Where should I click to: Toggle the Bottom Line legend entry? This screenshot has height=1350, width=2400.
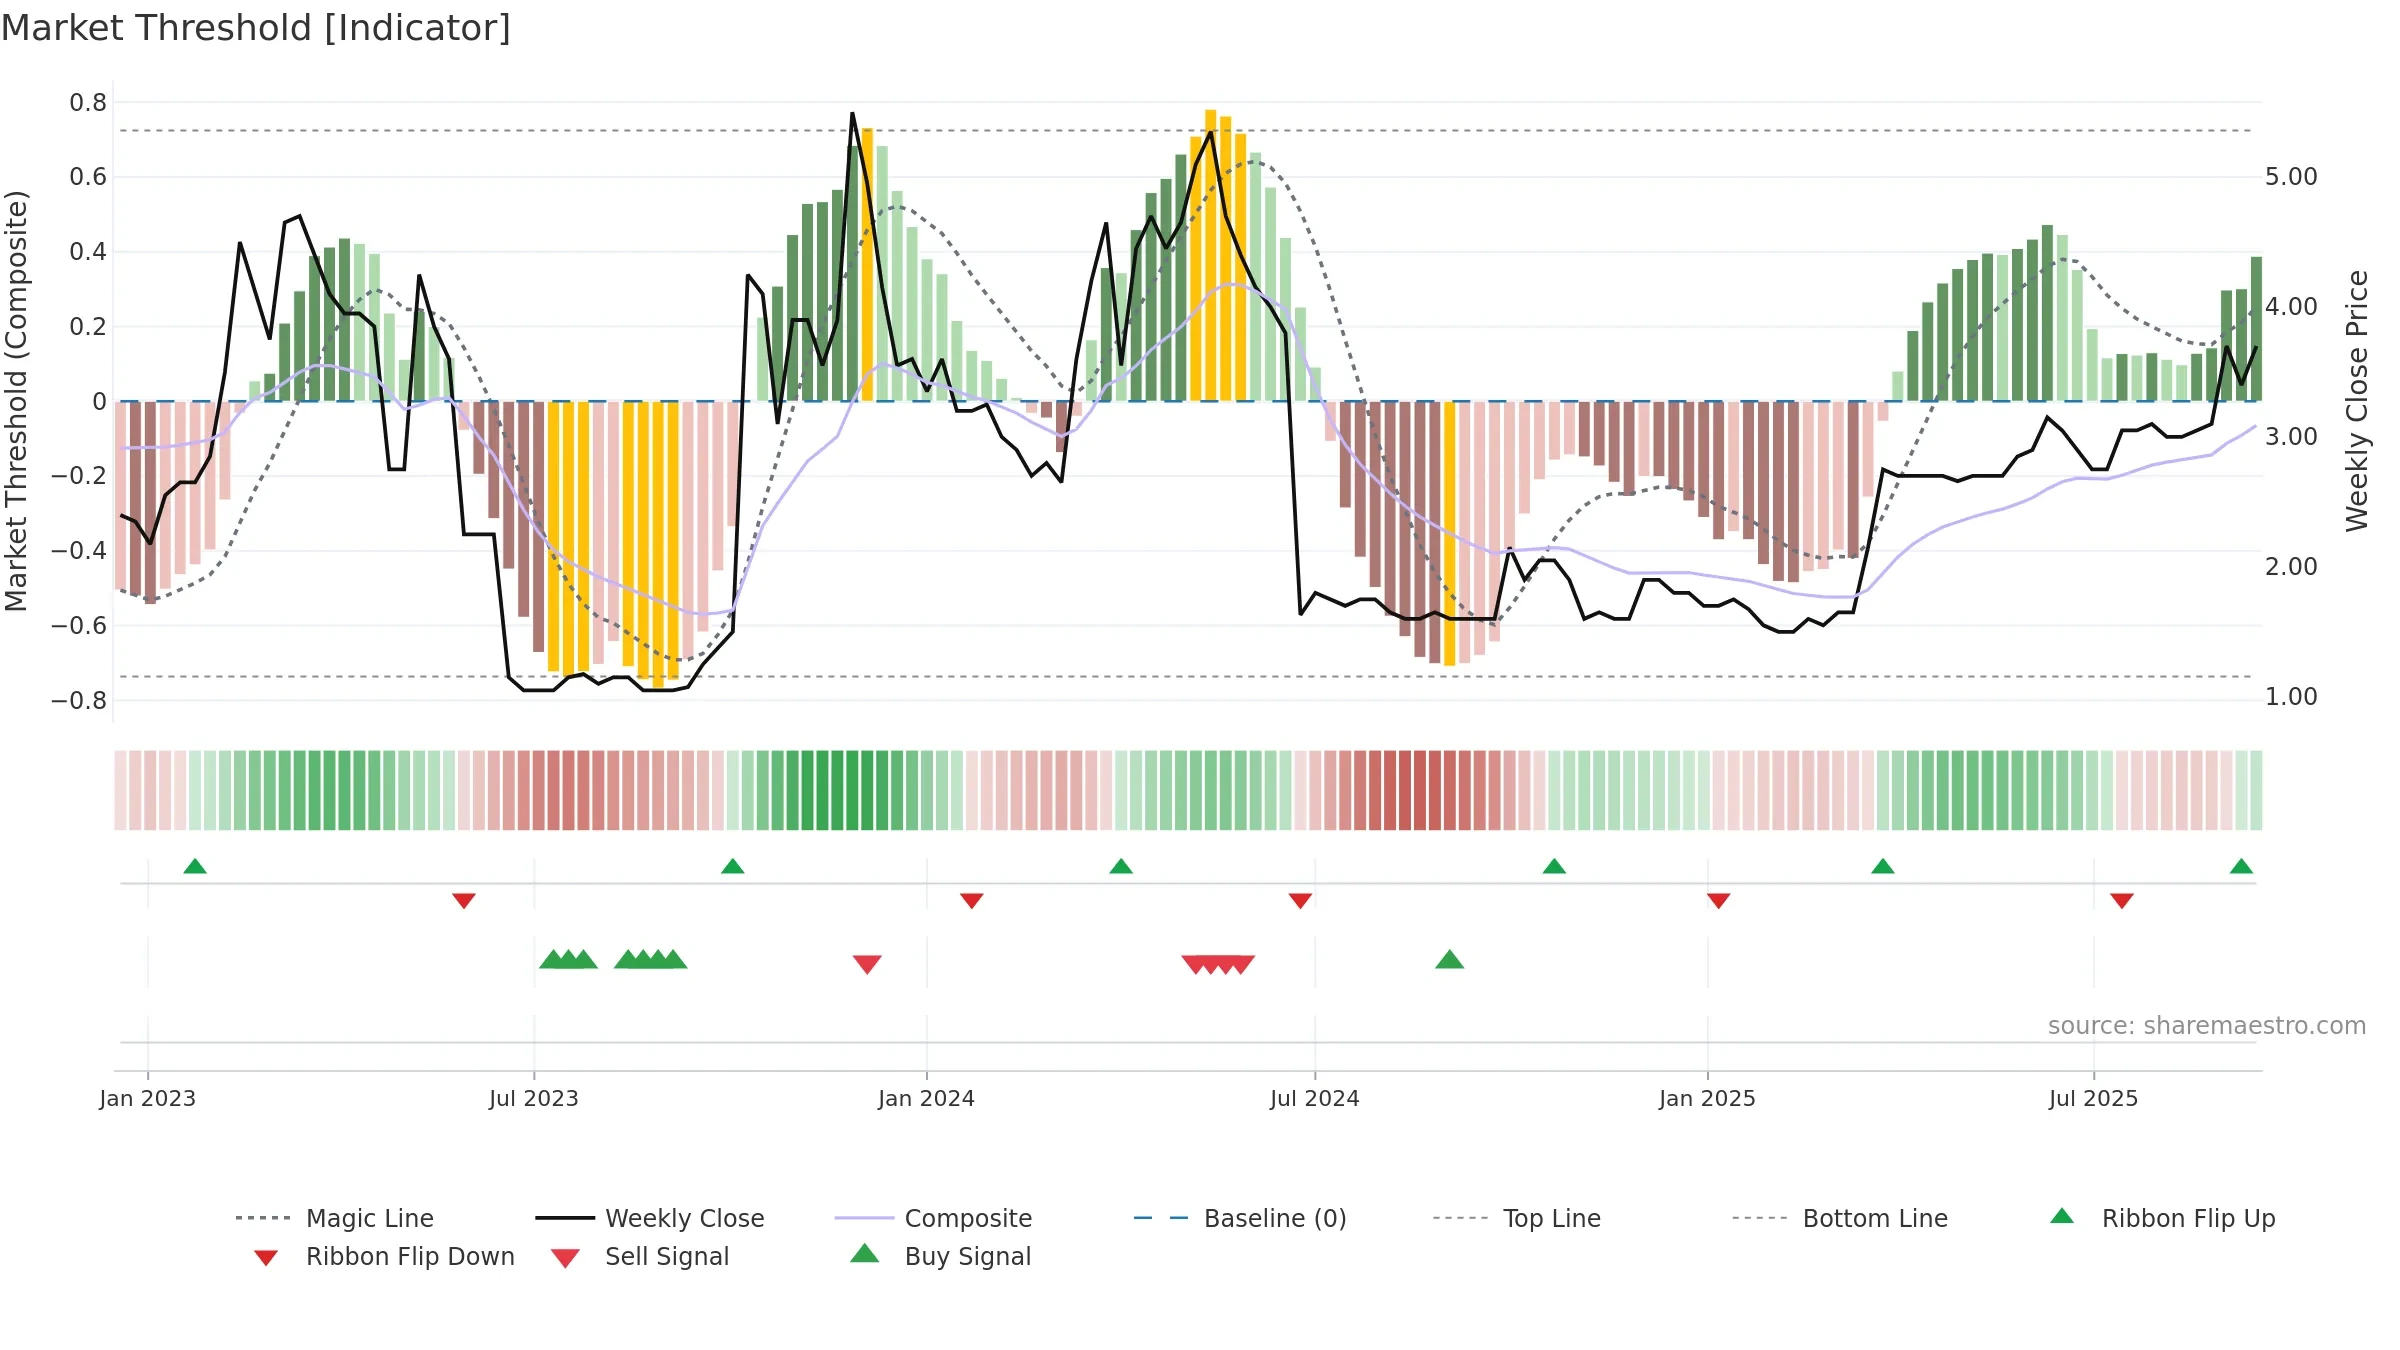(x=1840, y=1218)
